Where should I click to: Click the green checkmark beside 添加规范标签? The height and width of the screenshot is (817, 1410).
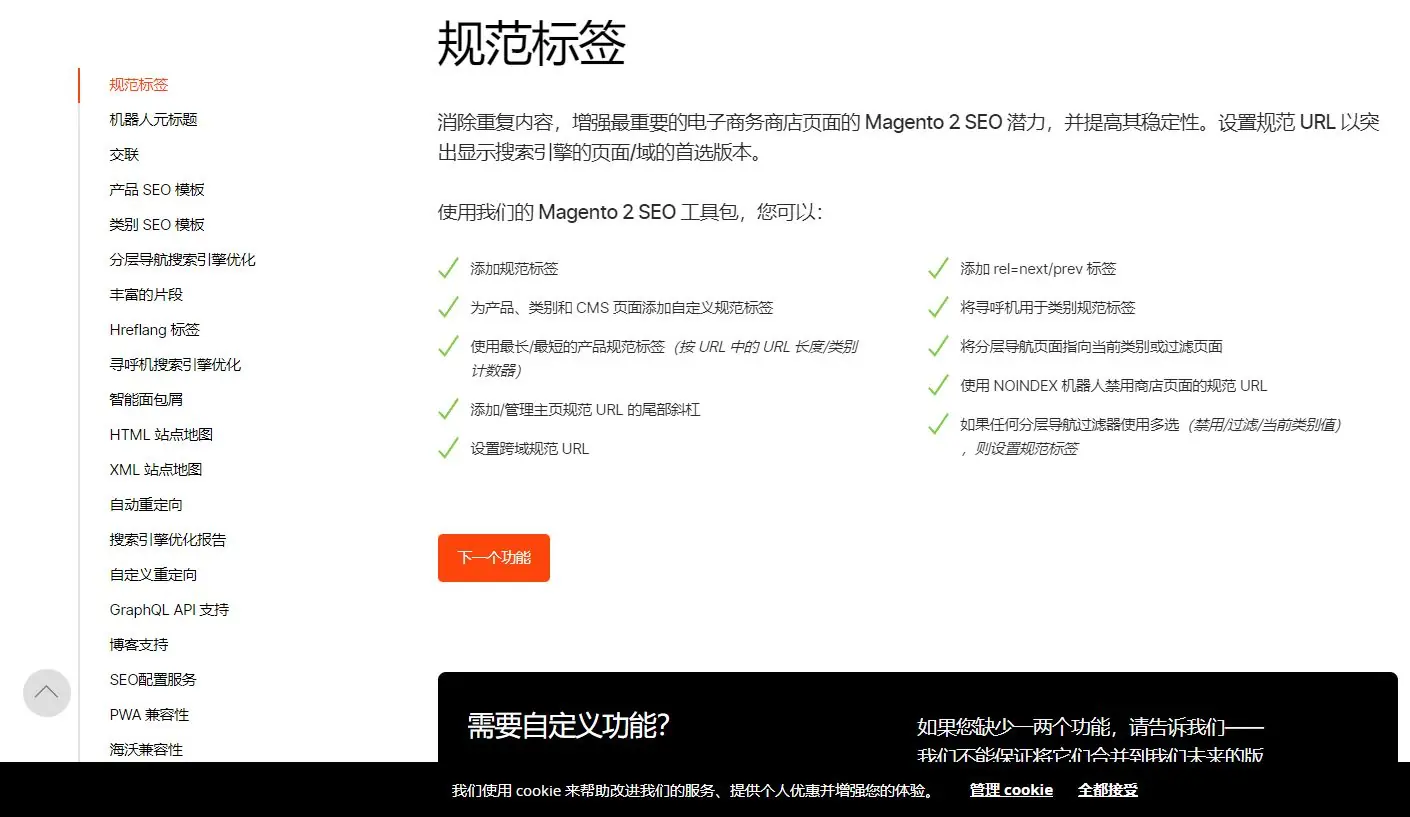(449, 268)
